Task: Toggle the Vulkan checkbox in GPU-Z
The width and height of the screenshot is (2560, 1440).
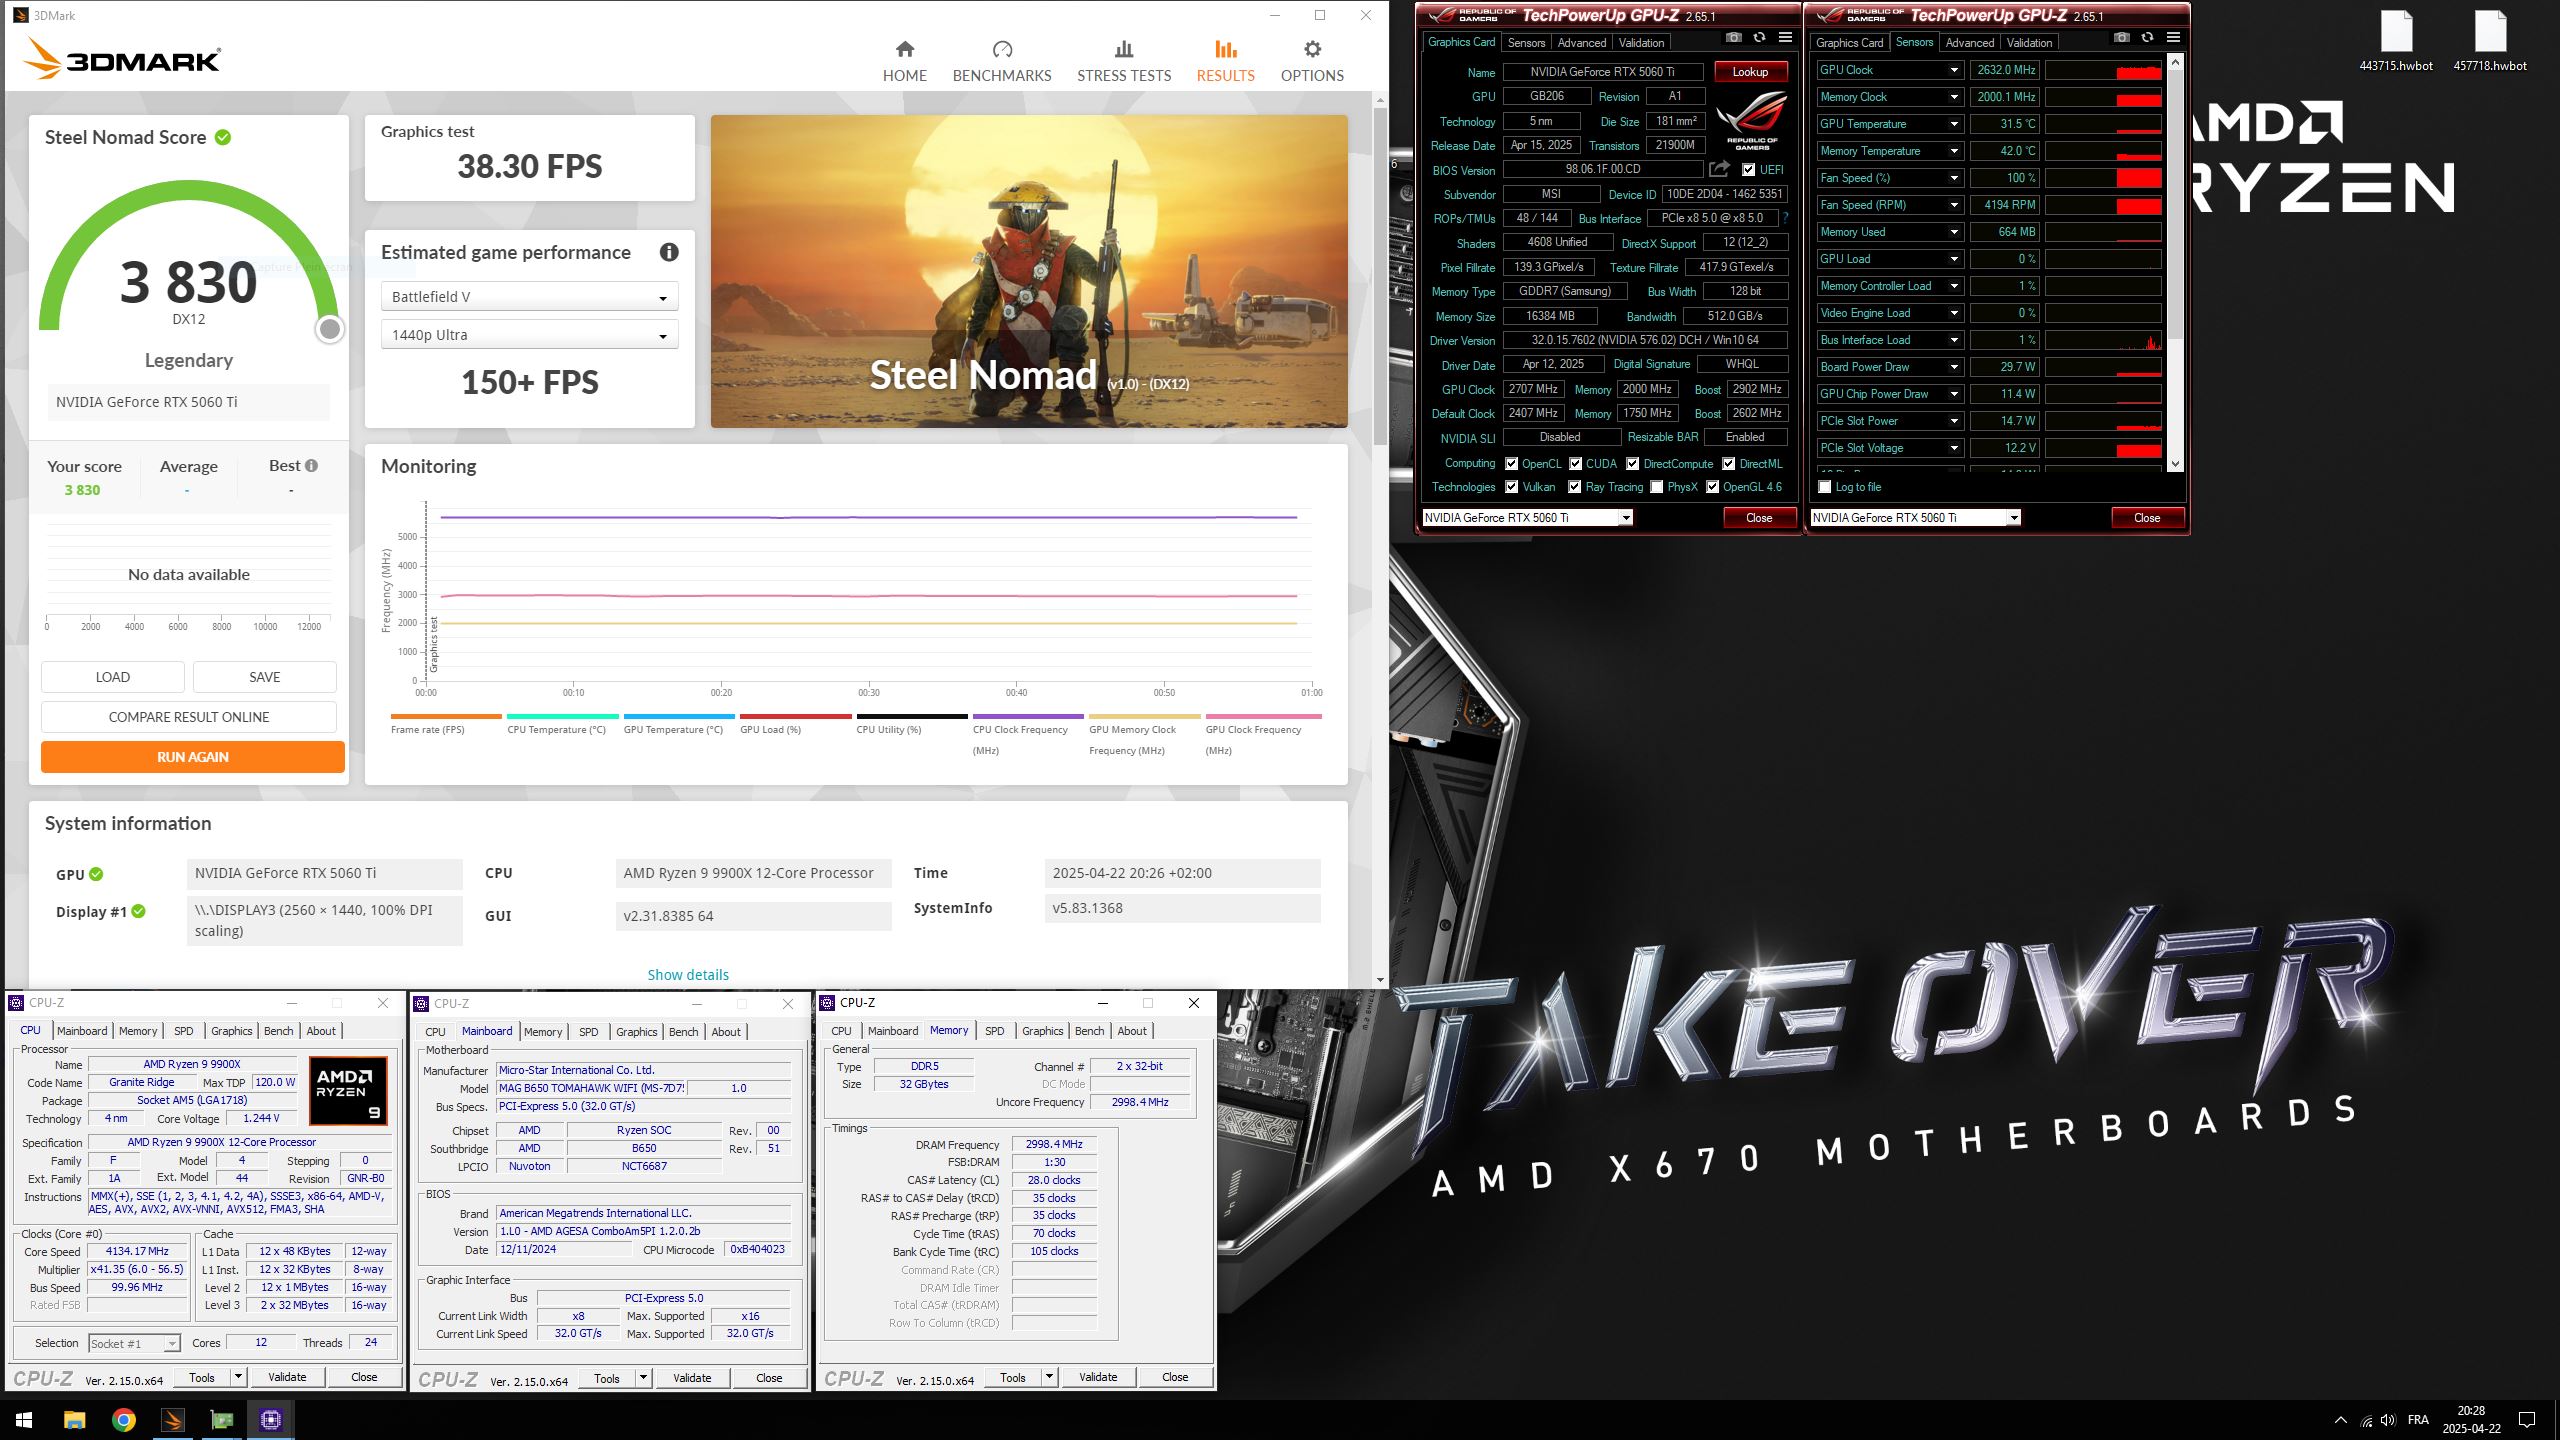Action: click(x=1512, y=487)
